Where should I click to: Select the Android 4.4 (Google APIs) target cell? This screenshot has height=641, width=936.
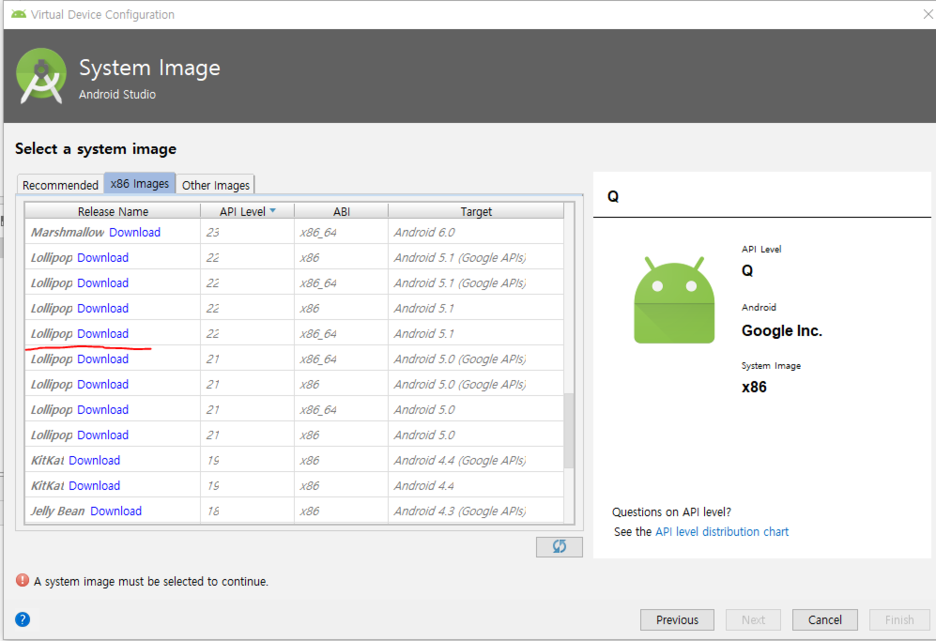pos(476,461)
